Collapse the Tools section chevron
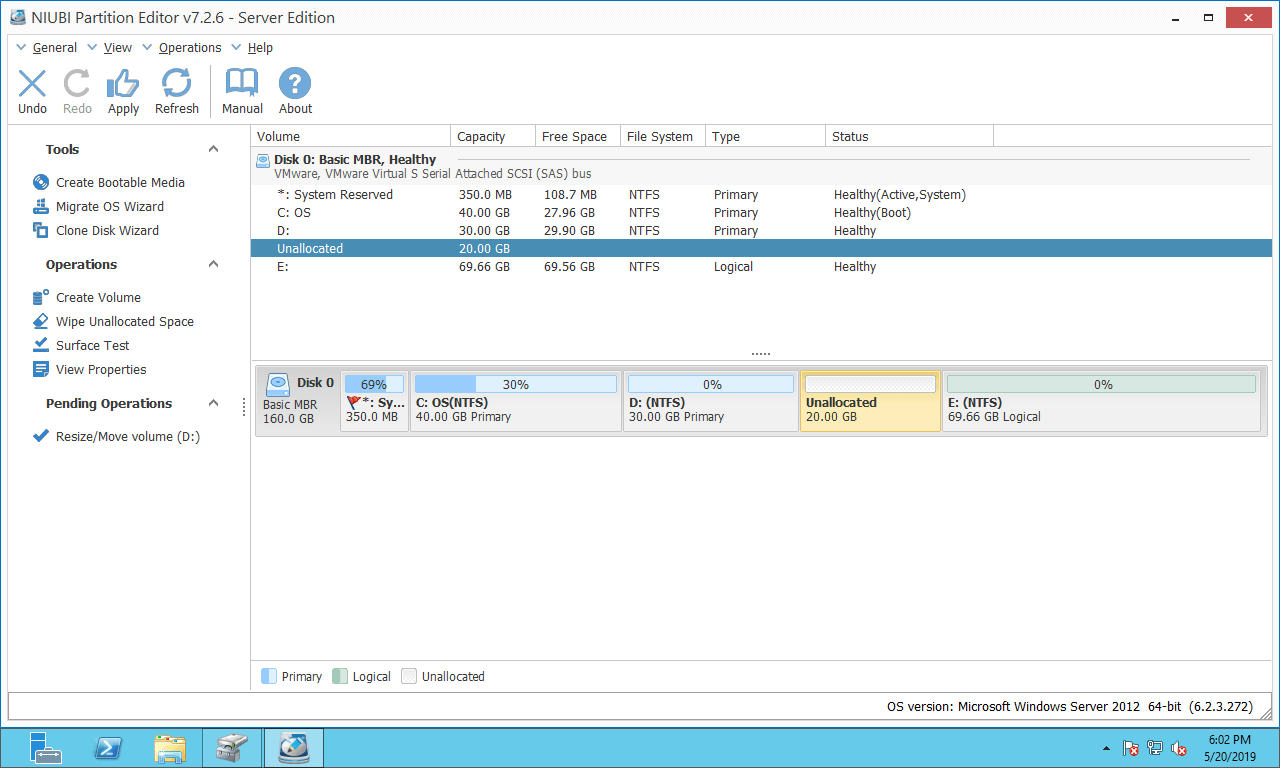Image resolution: width=1280 pixels, height=768 pixels. click(x=213, y=149)
